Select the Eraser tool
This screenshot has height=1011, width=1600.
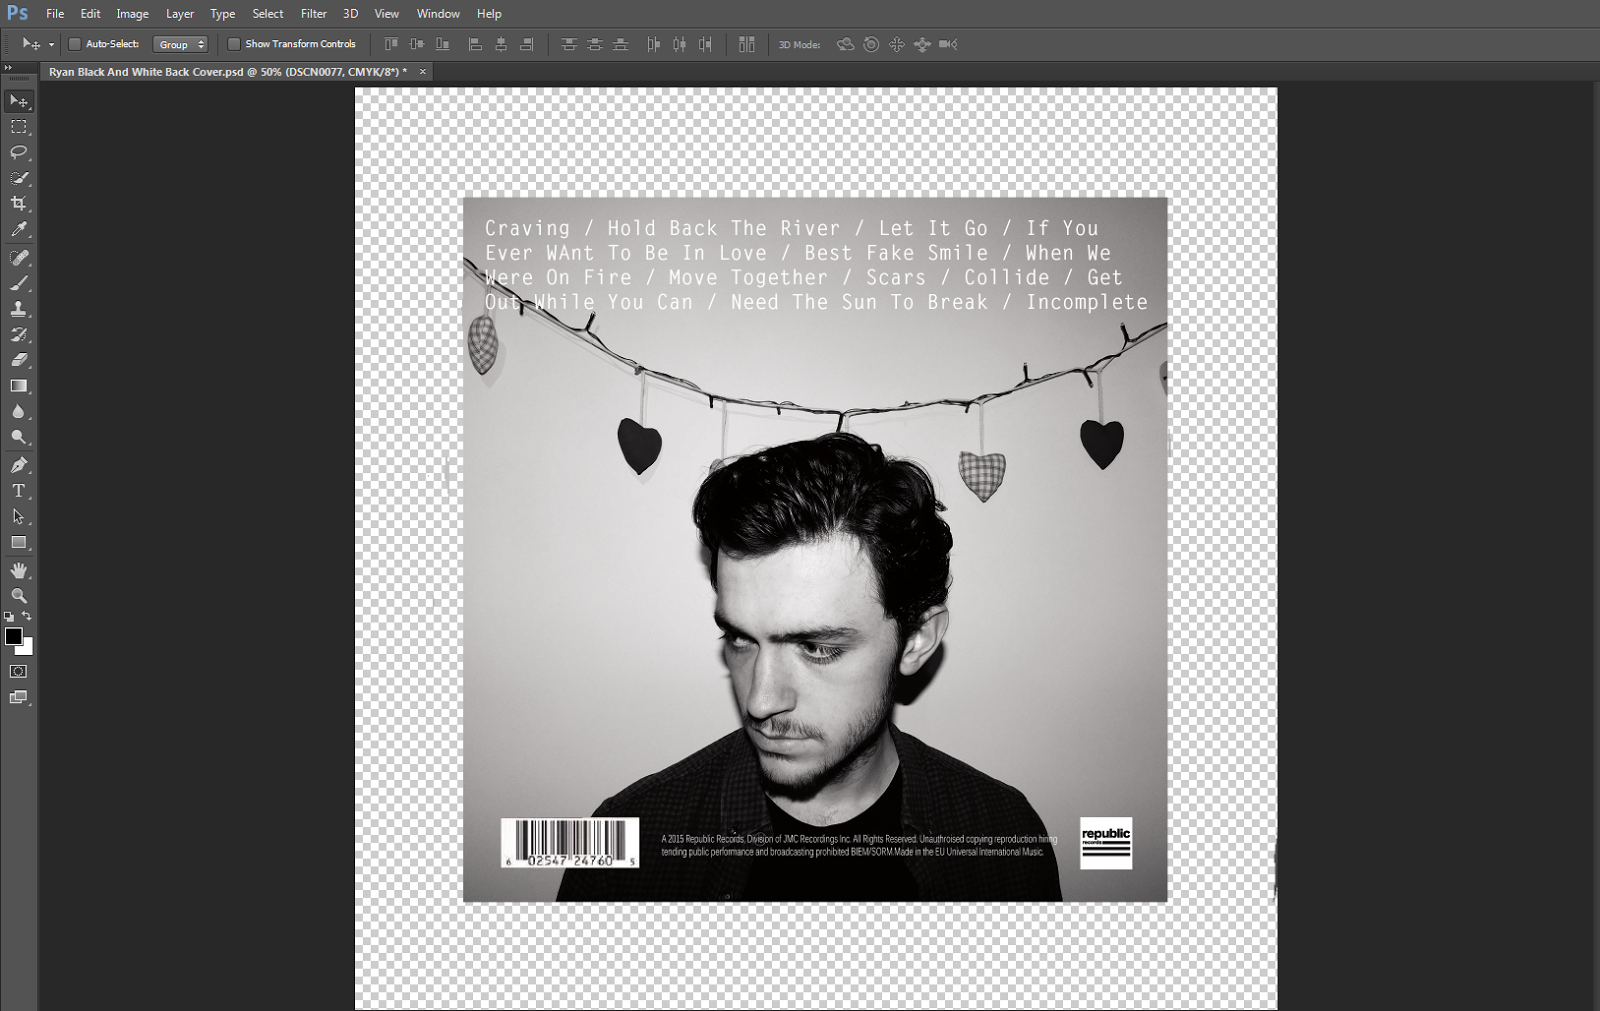(x=19, y=360)
